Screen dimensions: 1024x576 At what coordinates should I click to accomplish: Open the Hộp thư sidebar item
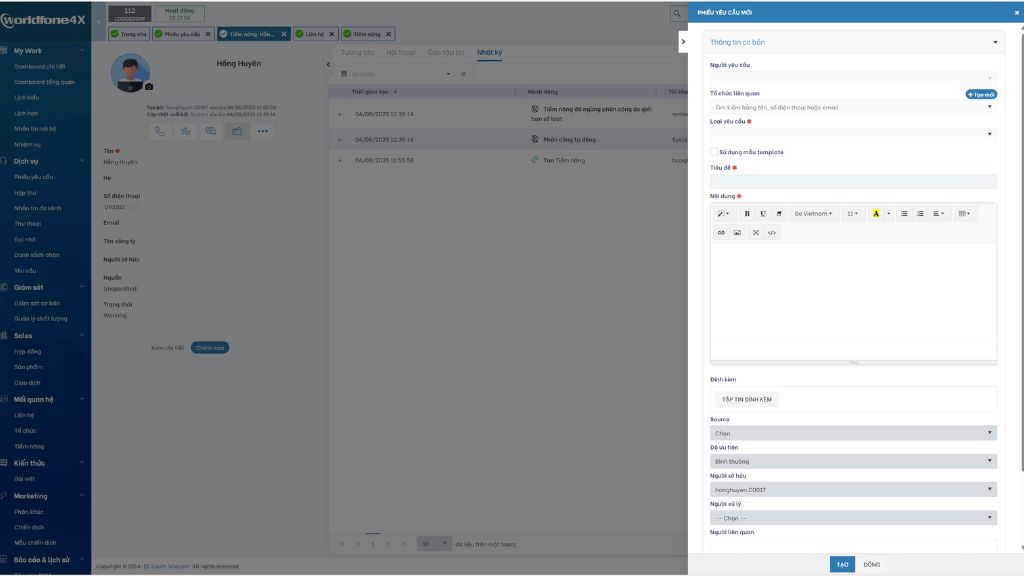[x=25, y=193]
